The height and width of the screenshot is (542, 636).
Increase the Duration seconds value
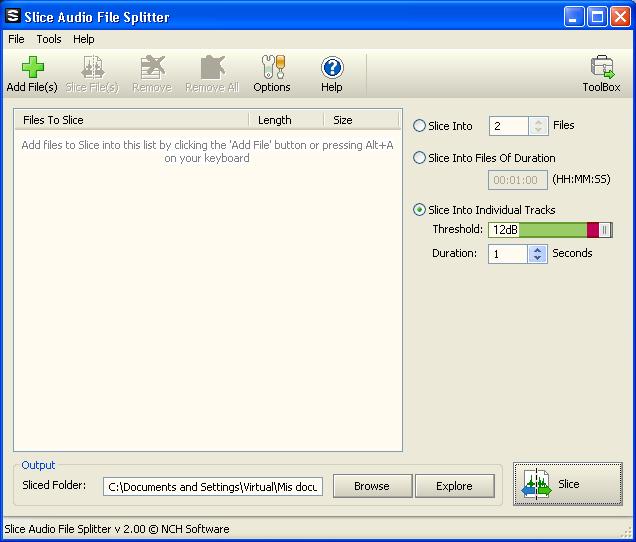[537, 250]
